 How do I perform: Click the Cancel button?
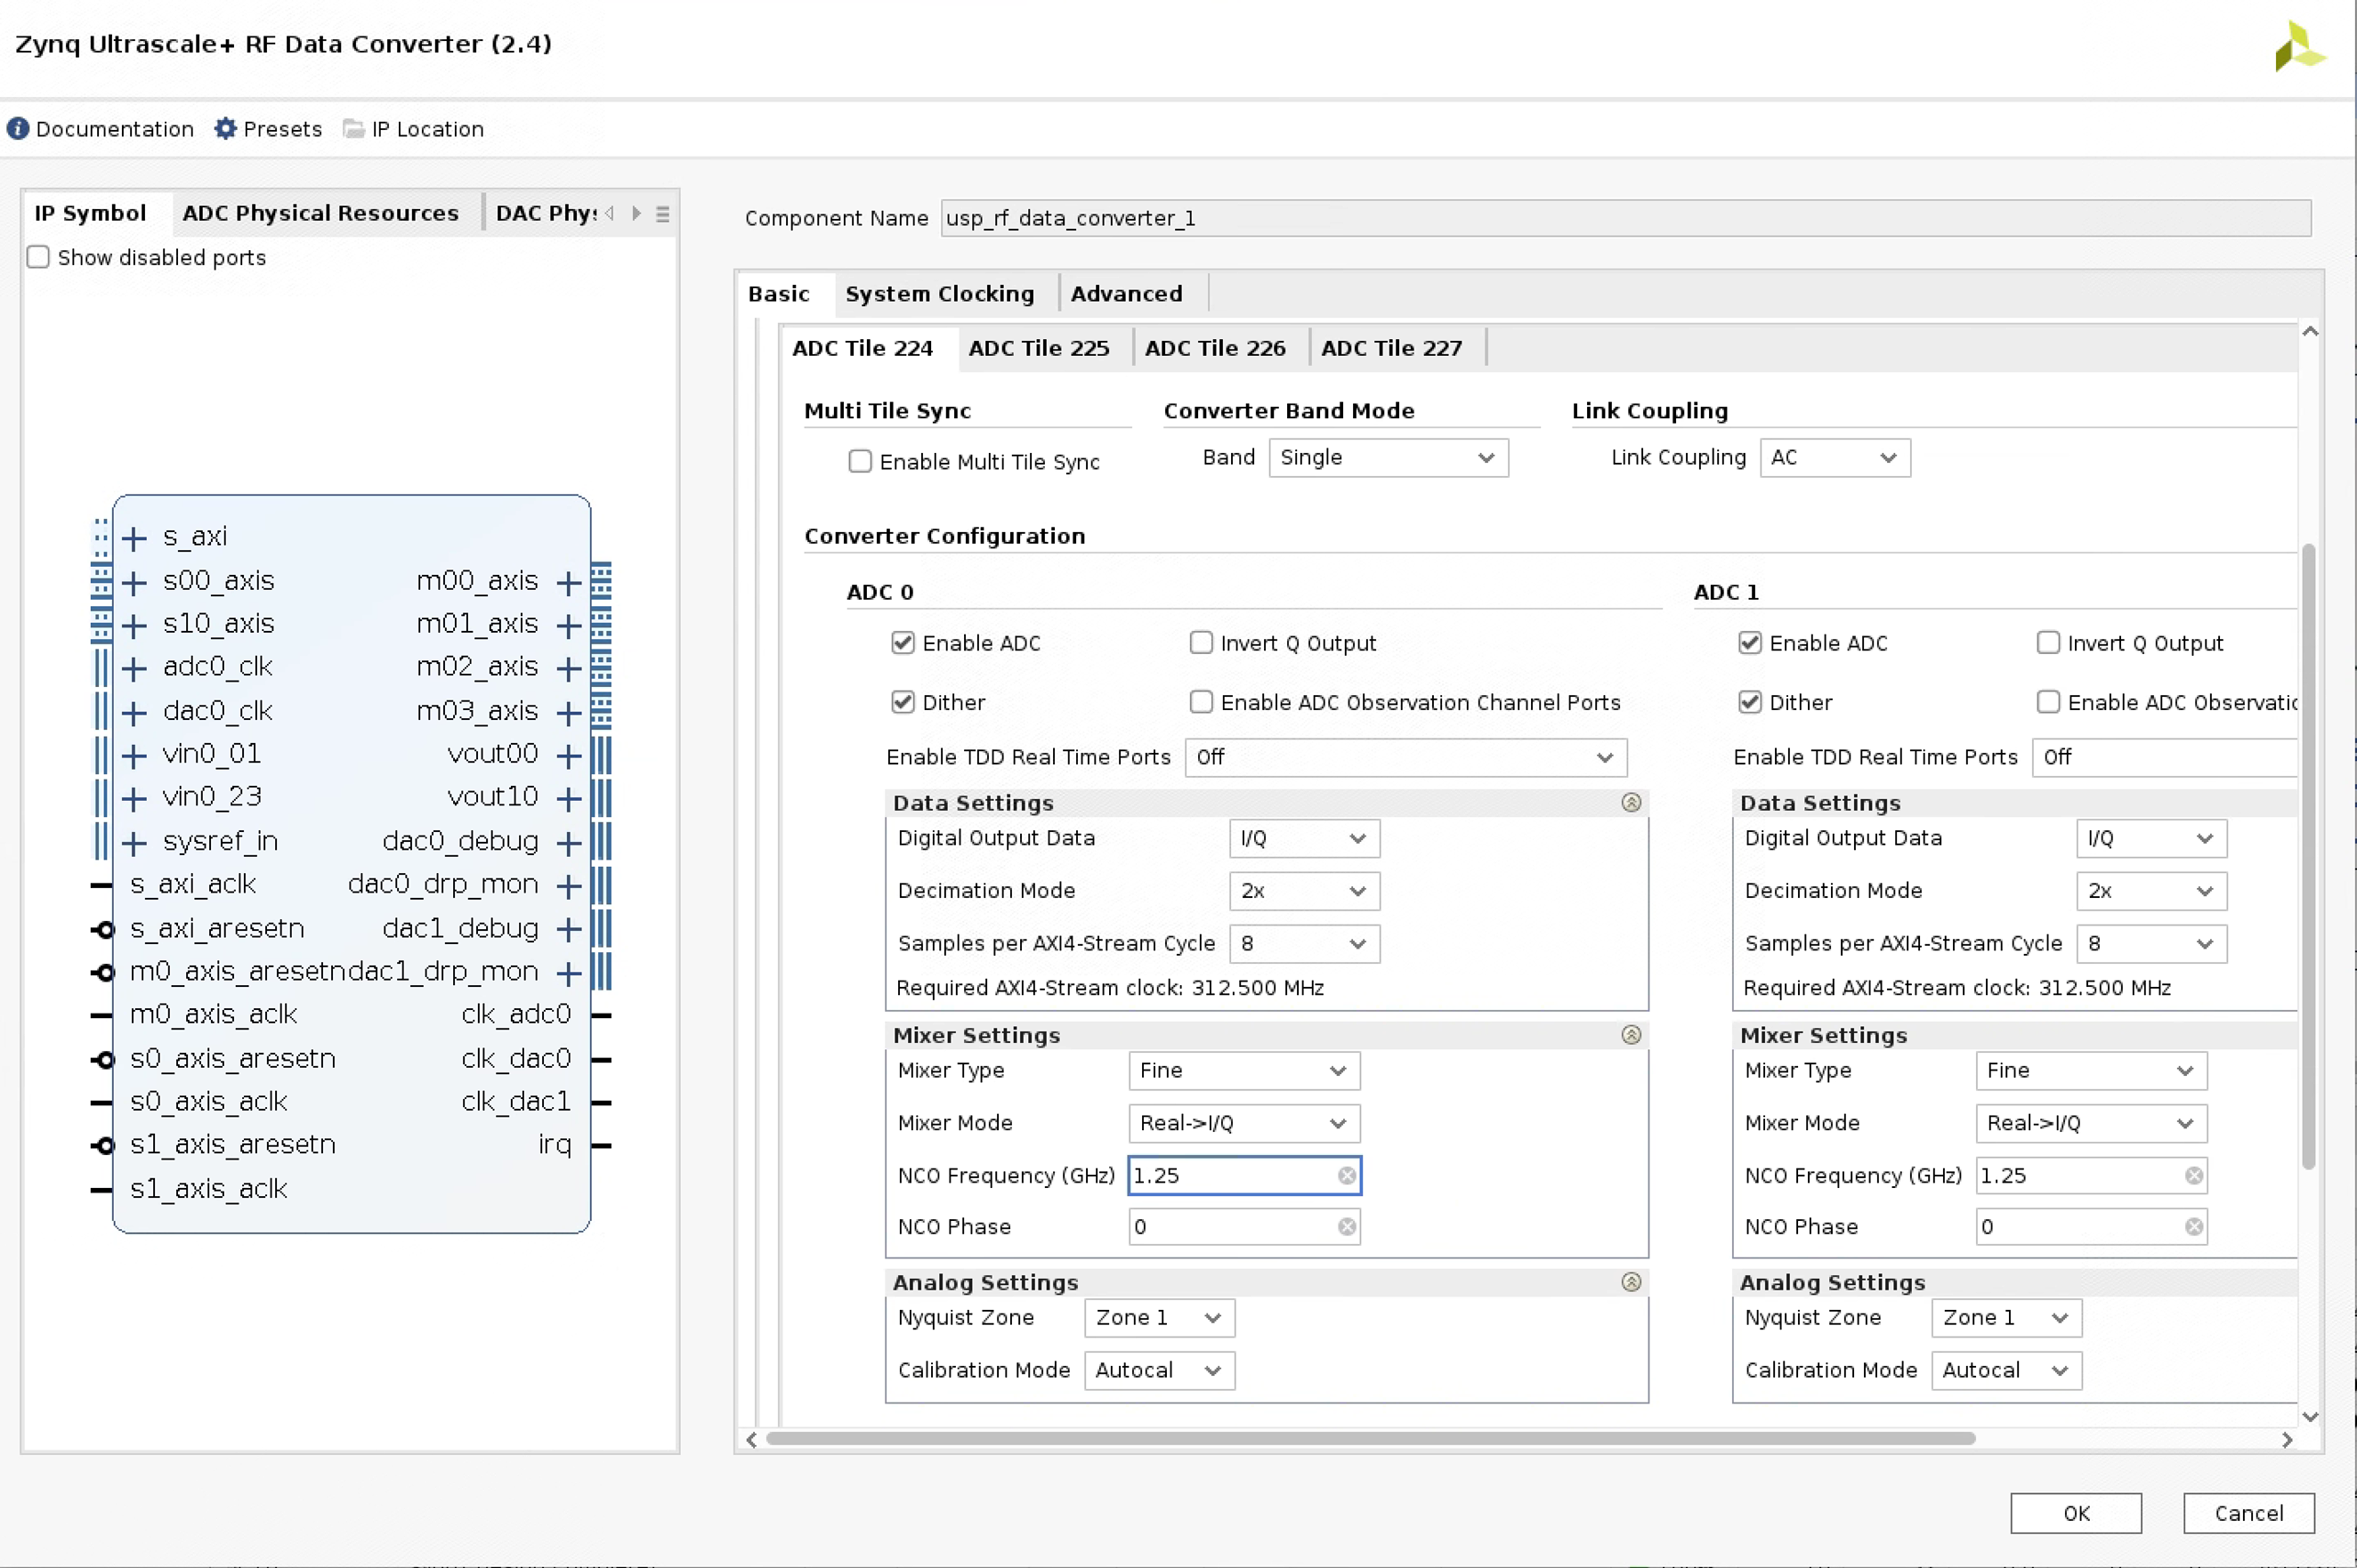[x=2248, y=1513]
